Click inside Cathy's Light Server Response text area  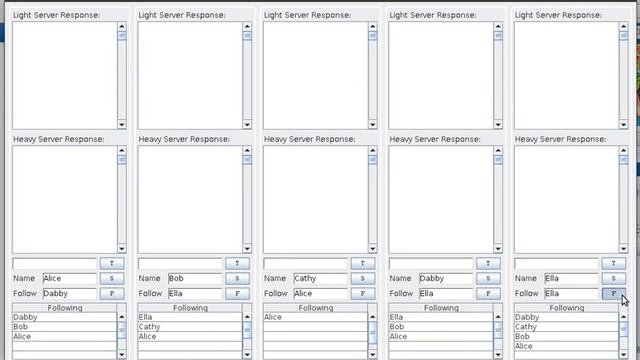point(316,76)
